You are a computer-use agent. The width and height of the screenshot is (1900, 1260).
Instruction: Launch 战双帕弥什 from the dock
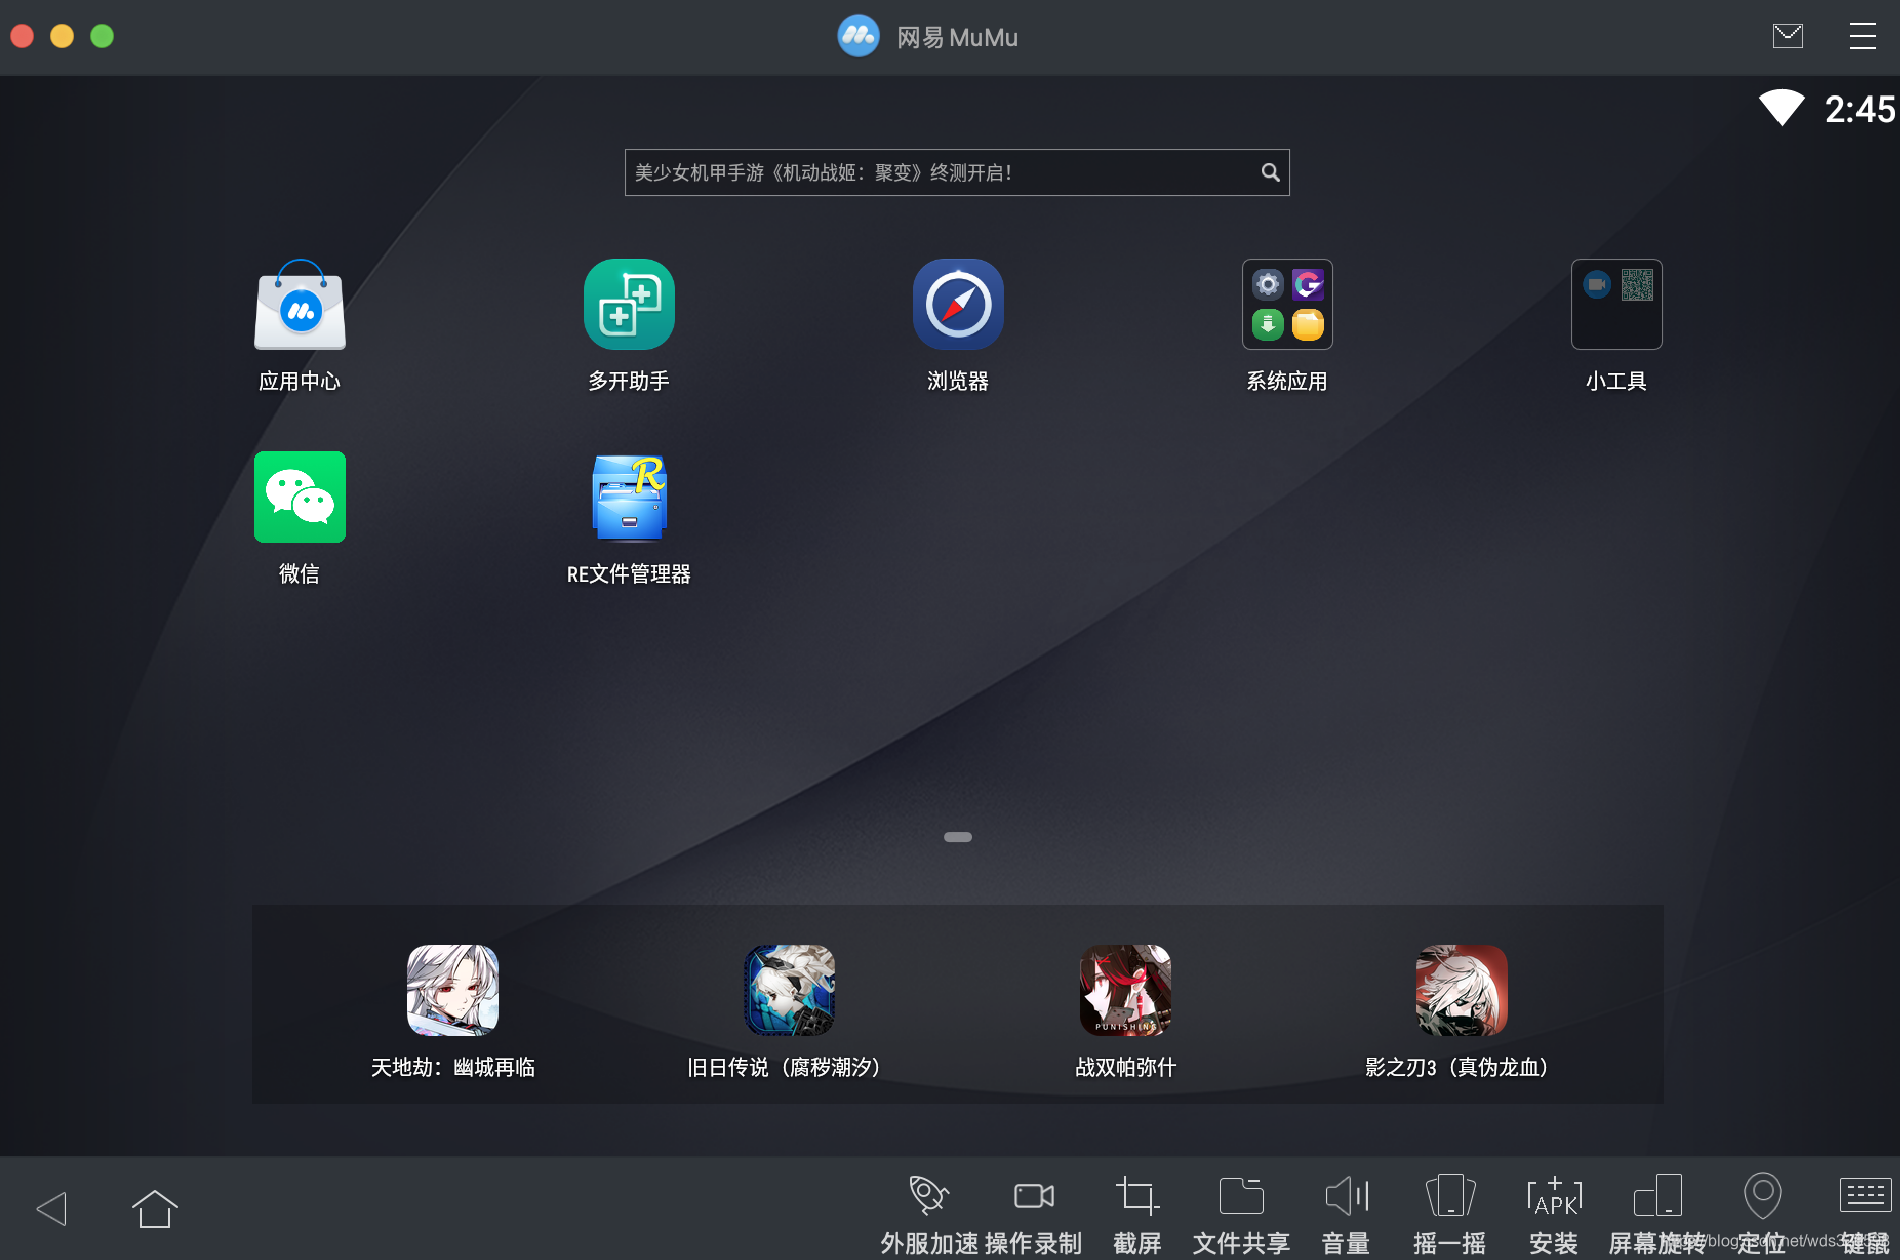pos(1124,990)
